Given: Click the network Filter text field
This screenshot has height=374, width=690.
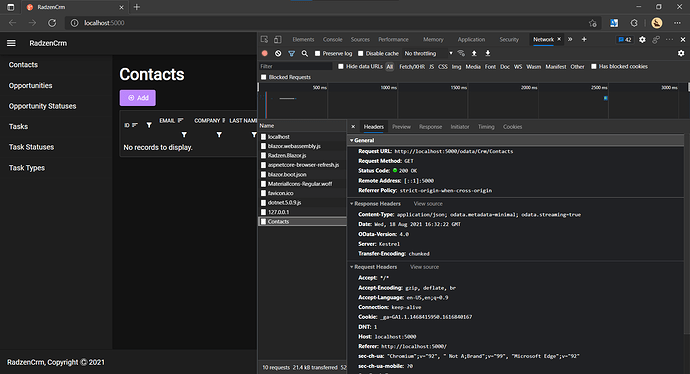Looking at the screenshot, I should [x=296, y=66].
